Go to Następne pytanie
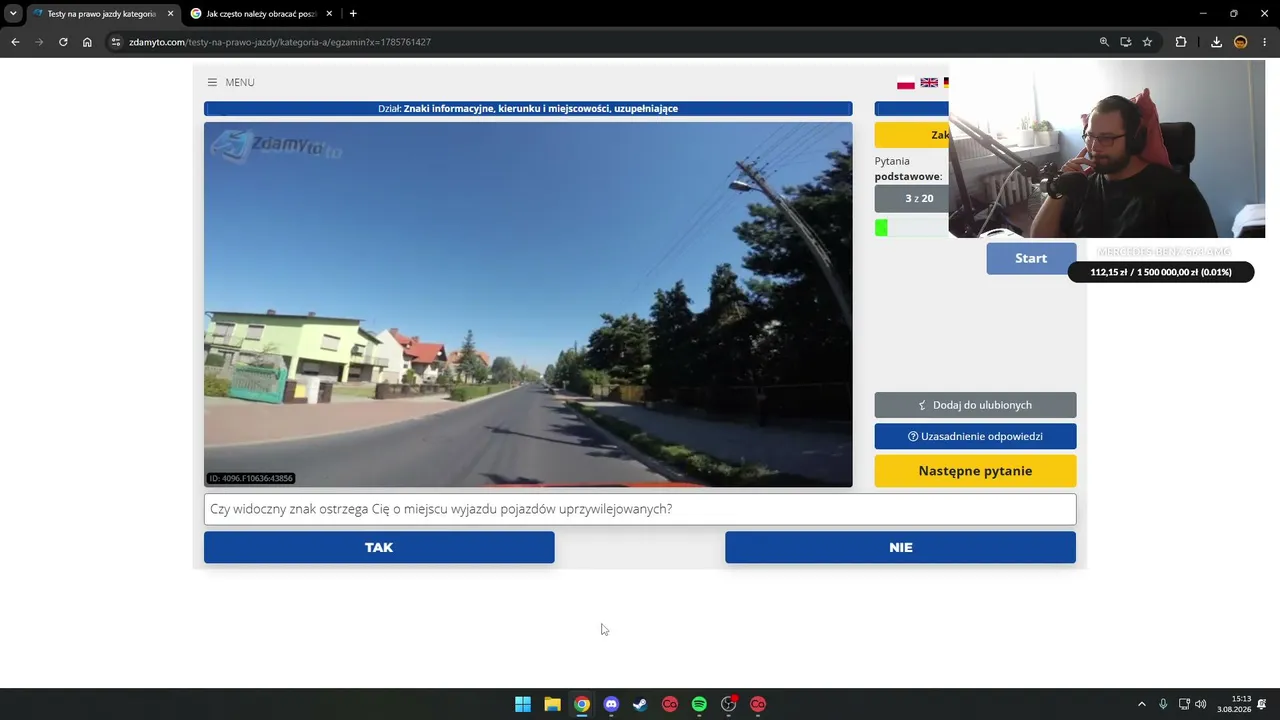1280x720 pixels. click(975, 471)
